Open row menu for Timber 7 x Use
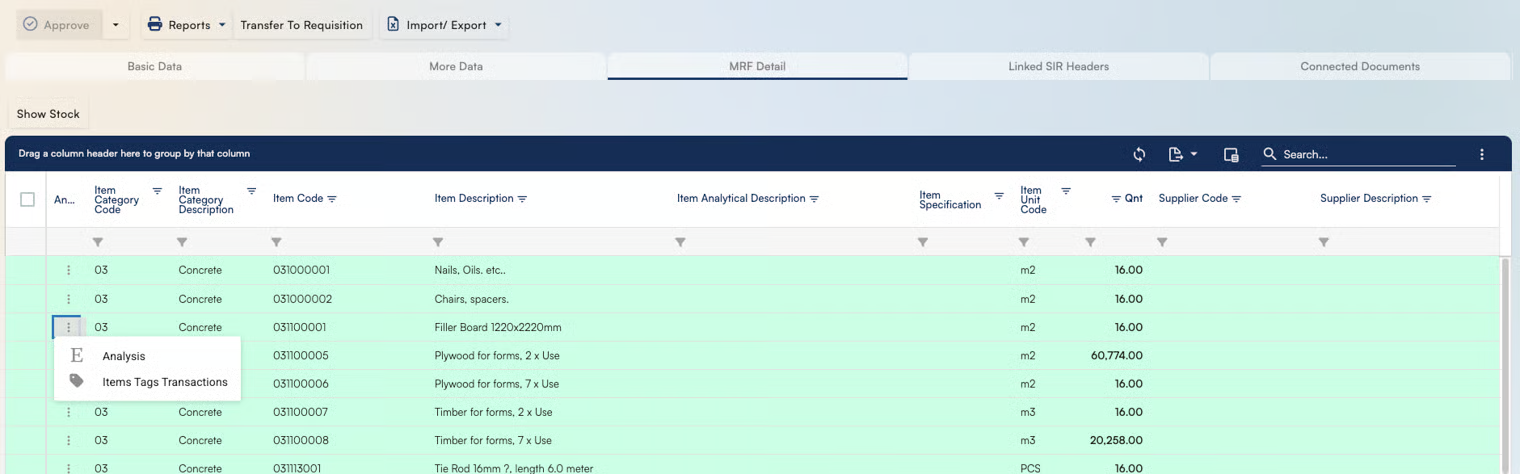The width and height of the screenshot is (1520, 474). 68,440
